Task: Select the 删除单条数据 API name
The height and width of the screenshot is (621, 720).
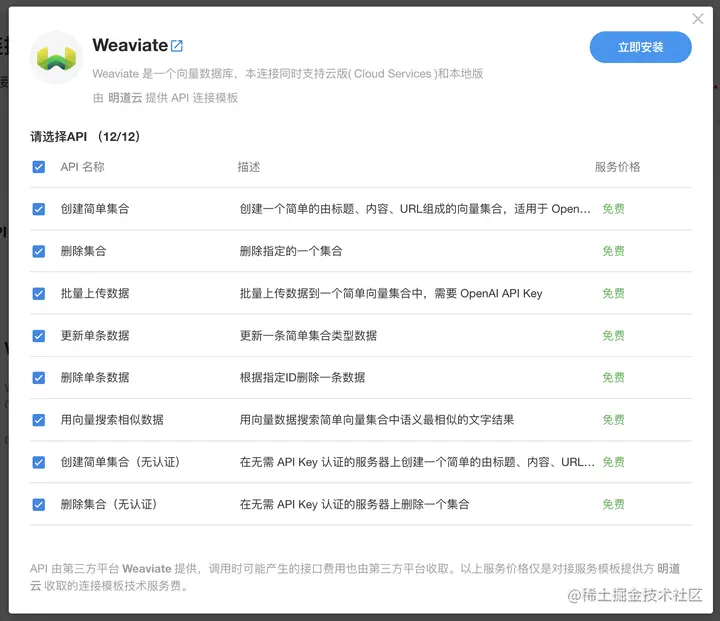Action: (x=95, y=378)
